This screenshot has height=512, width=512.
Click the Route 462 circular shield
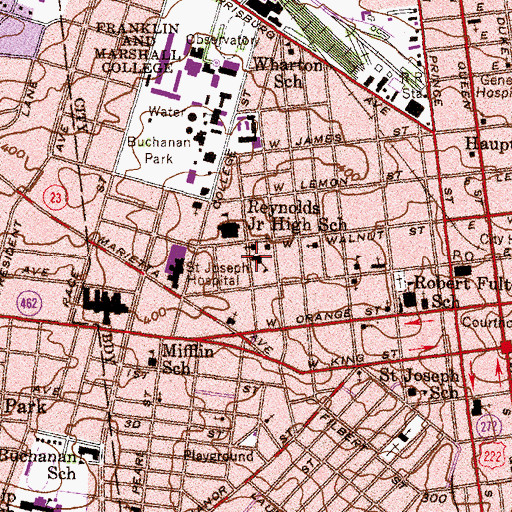point(29,304)
